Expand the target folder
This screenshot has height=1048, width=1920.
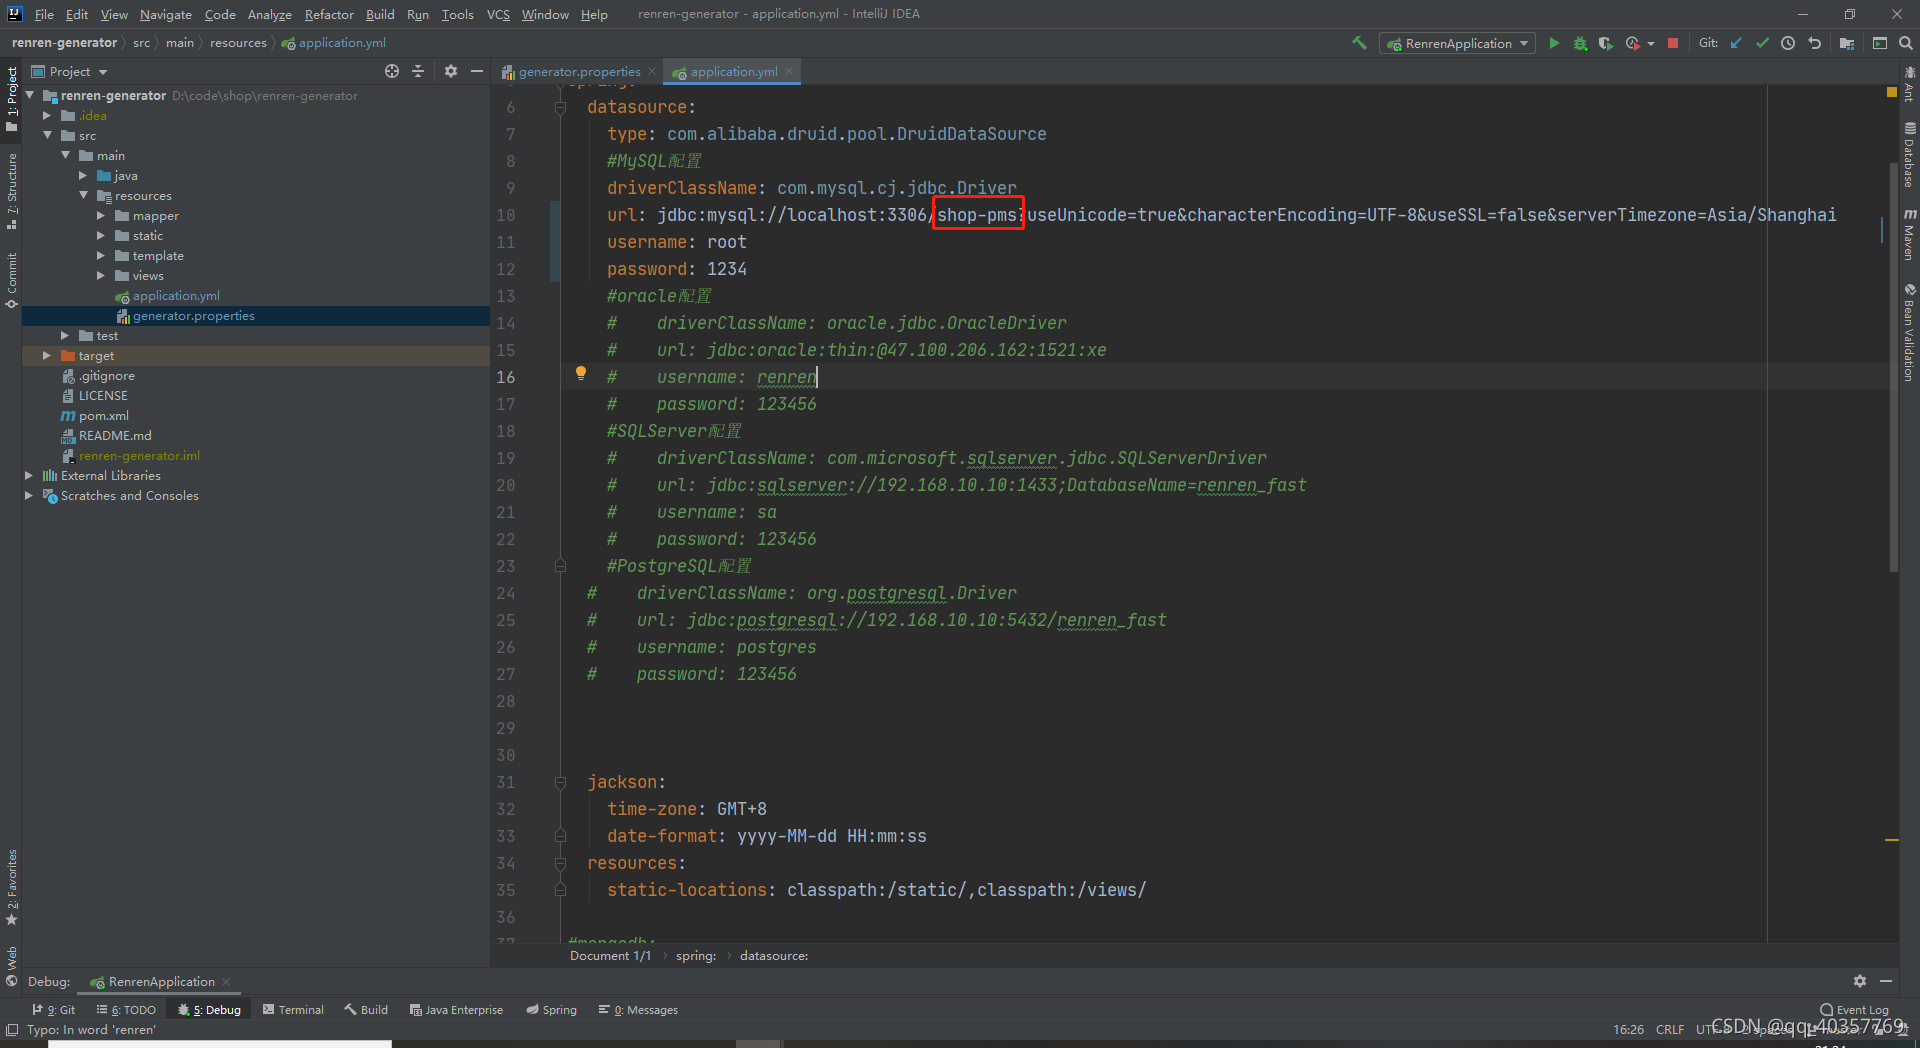(47, 355)
